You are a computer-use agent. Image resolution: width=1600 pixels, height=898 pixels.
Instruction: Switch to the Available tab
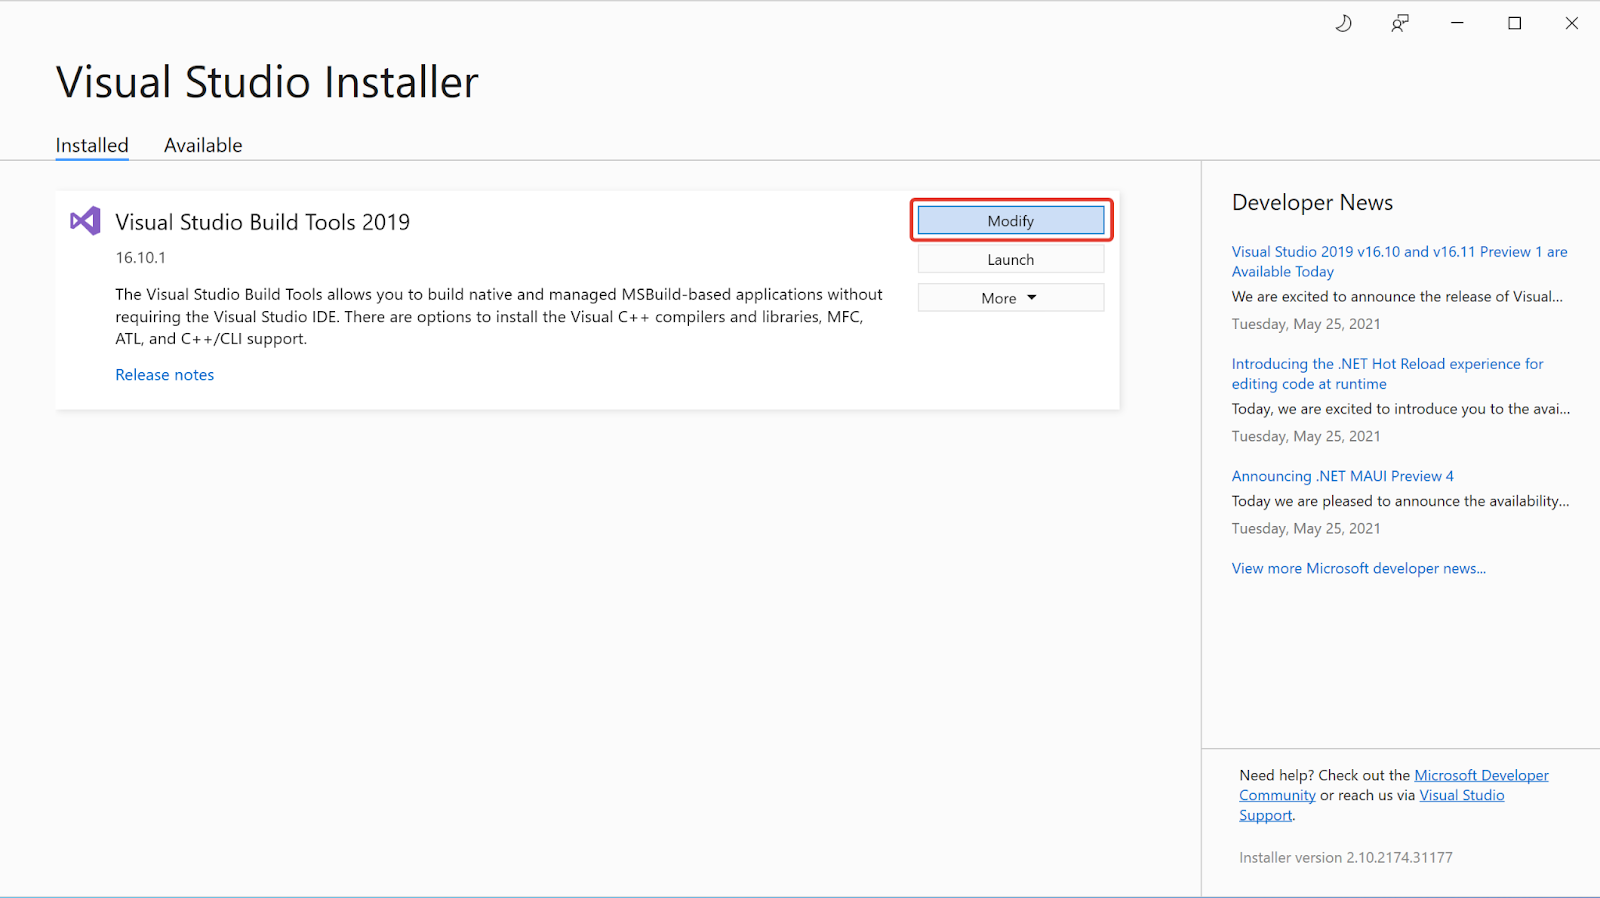click(203, 145)
